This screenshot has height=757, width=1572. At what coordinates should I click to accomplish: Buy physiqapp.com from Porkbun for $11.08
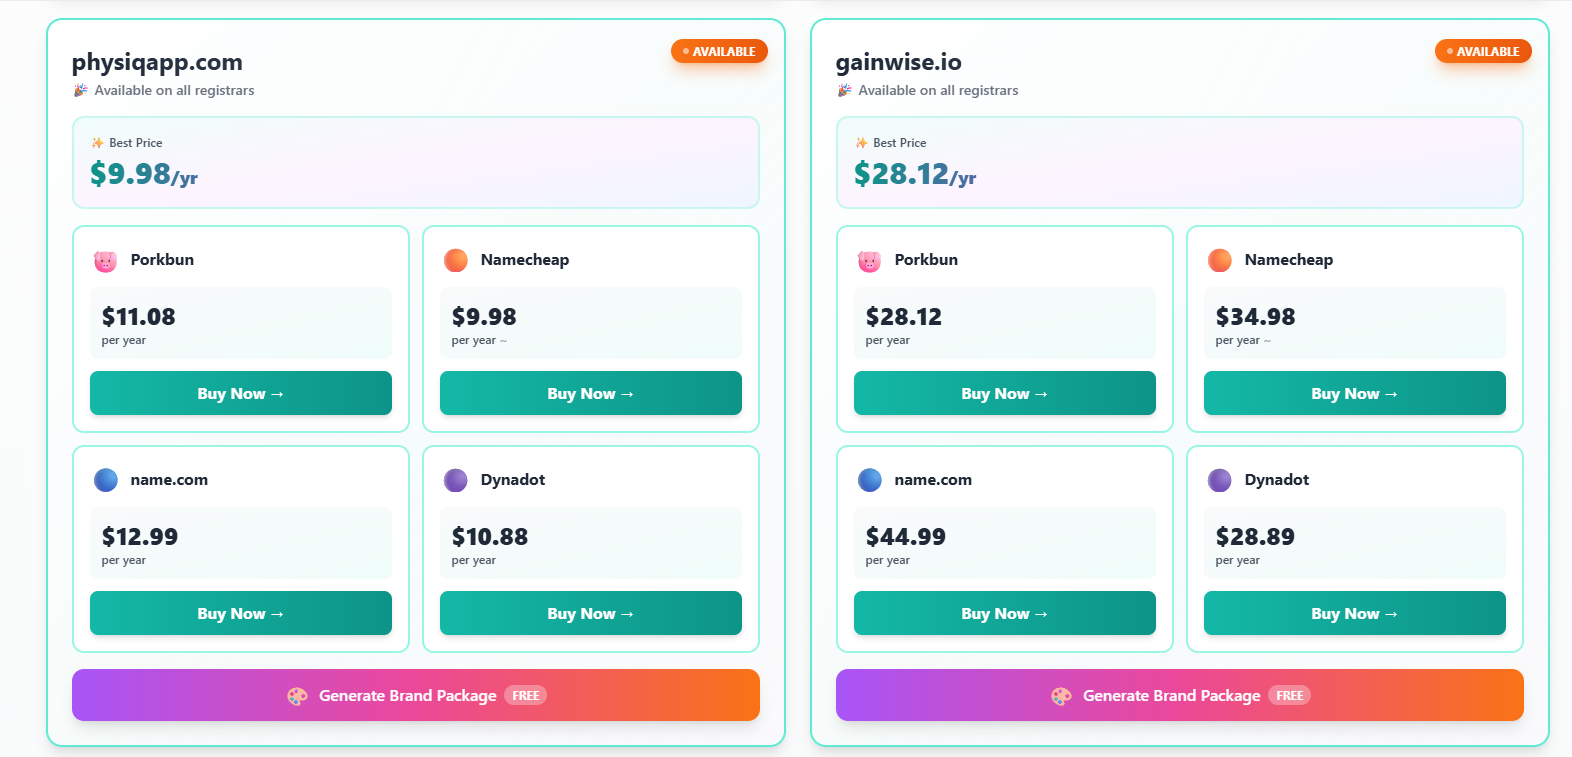point(241,393)
